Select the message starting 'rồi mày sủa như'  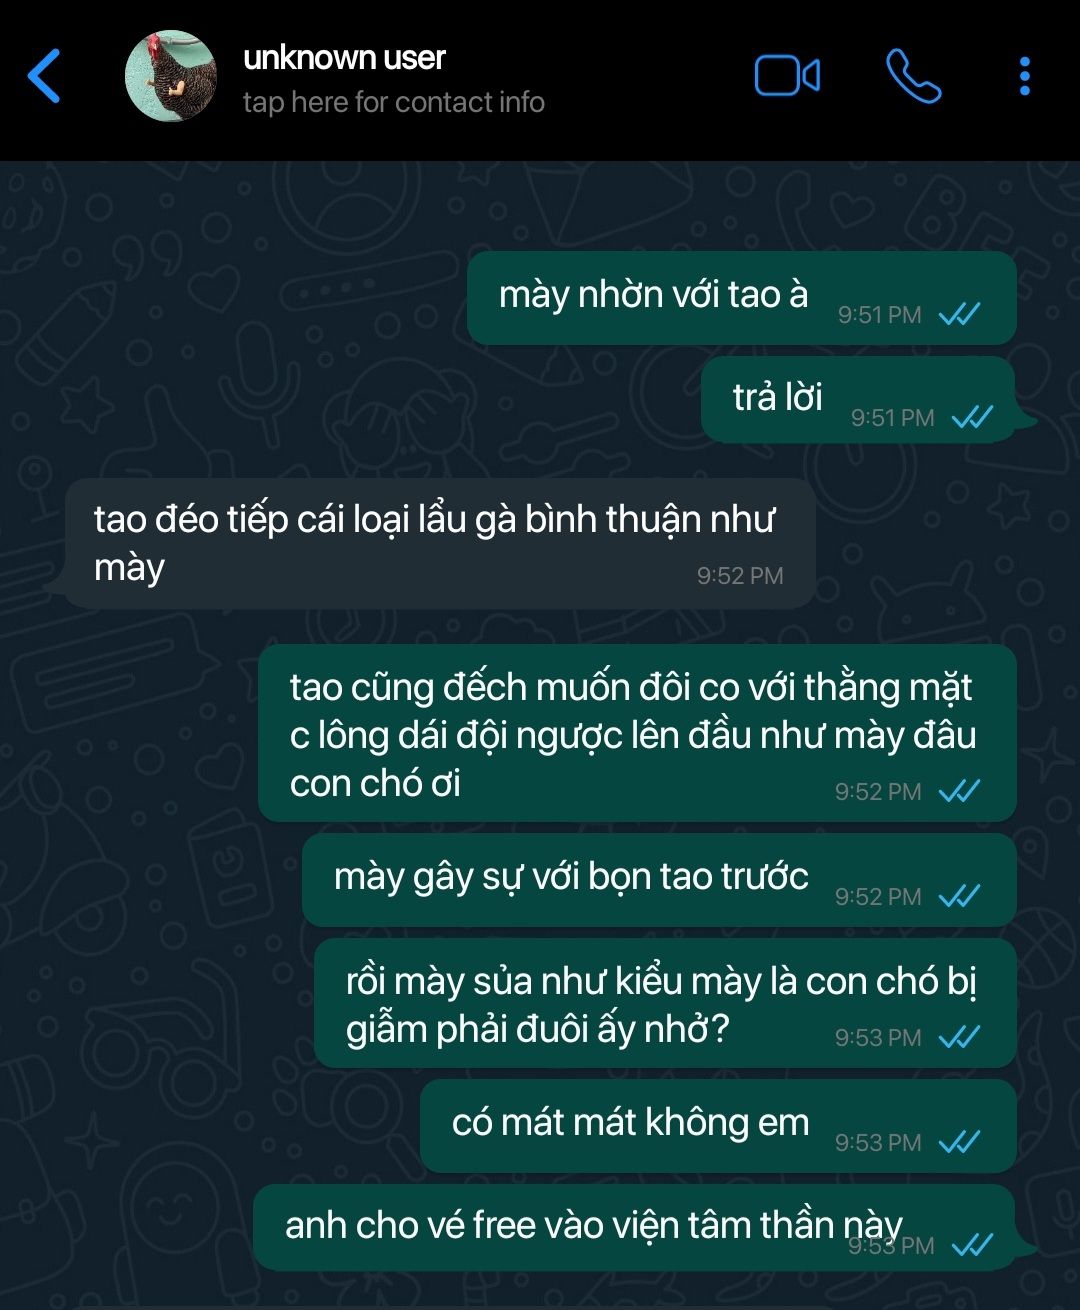pos(665,1003)
